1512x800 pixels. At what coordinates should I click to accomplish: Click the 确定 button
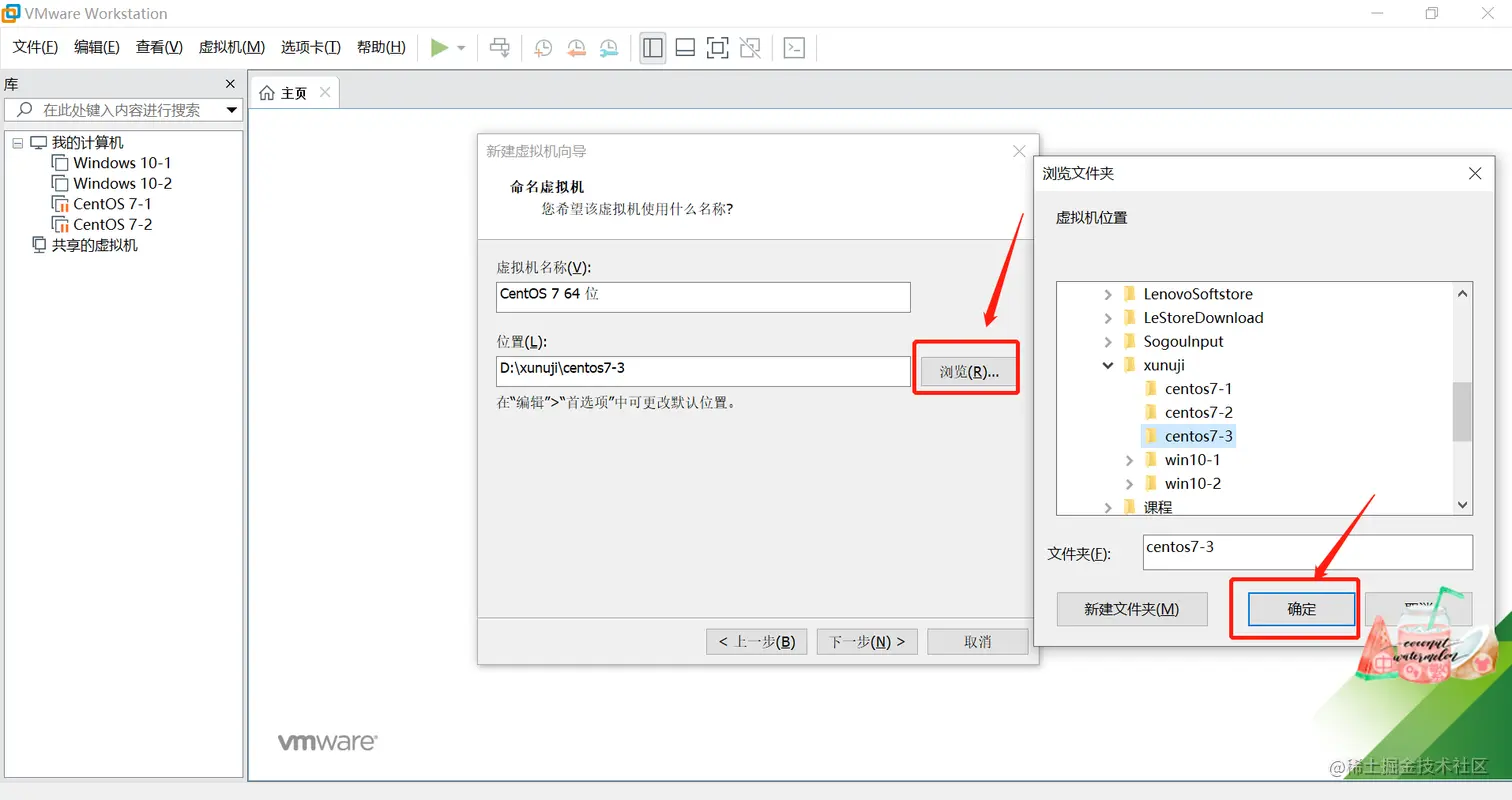point(1302,609)
